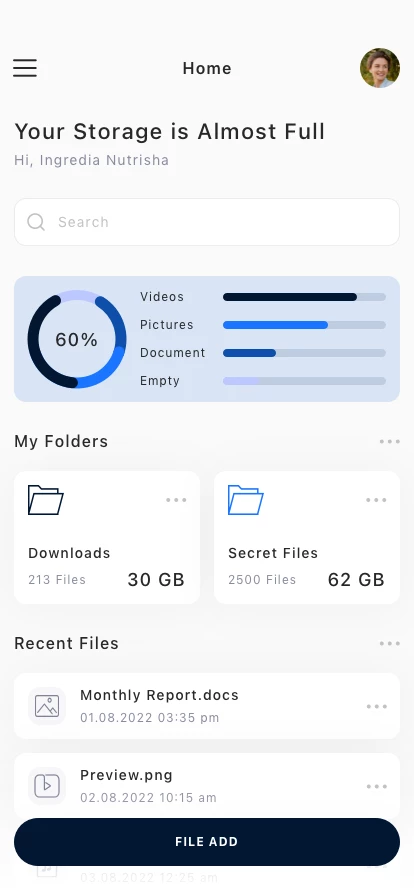This screenshot has width=414, height=896.
Task: Open Monthly Report.docs file
Action: [x=207, y=706]
